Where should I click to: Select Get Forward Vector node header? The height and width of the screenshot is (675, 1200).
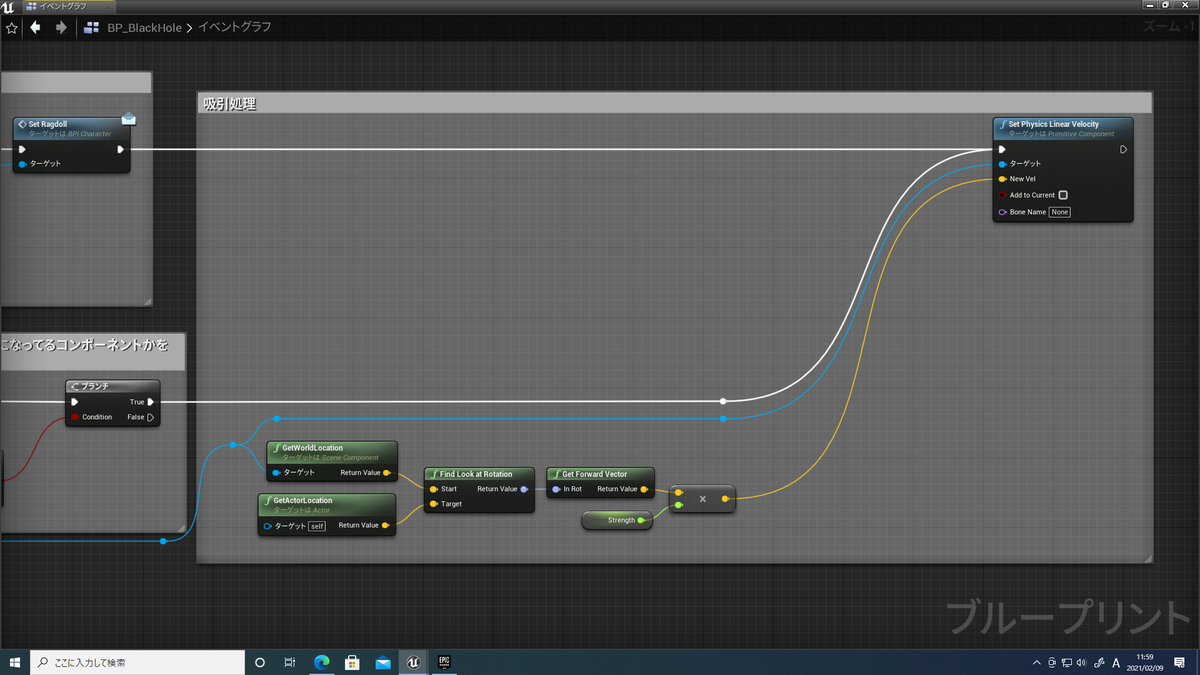coord(601,474)
